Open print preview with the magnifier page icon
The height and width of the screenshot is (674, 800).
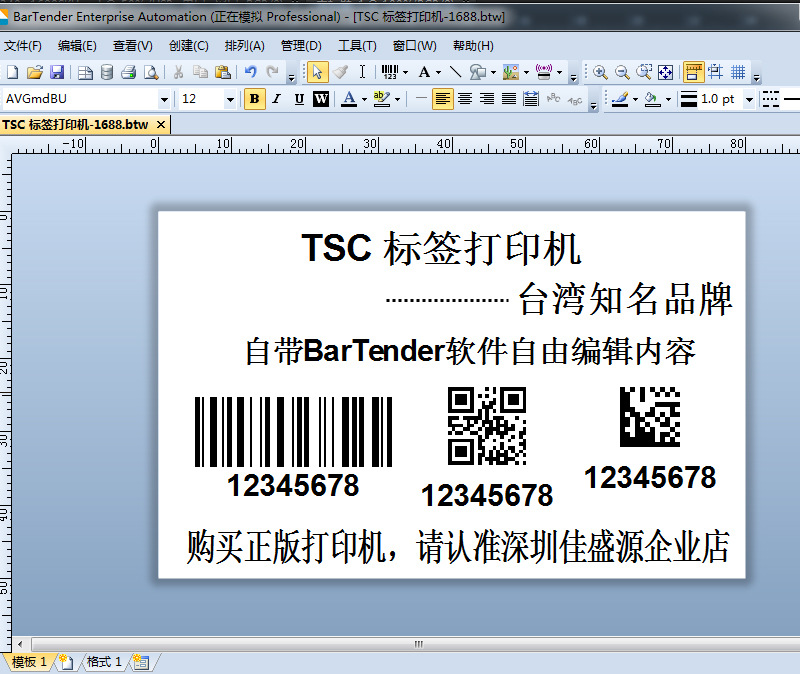pyautogui.click(x=151, y=72)
